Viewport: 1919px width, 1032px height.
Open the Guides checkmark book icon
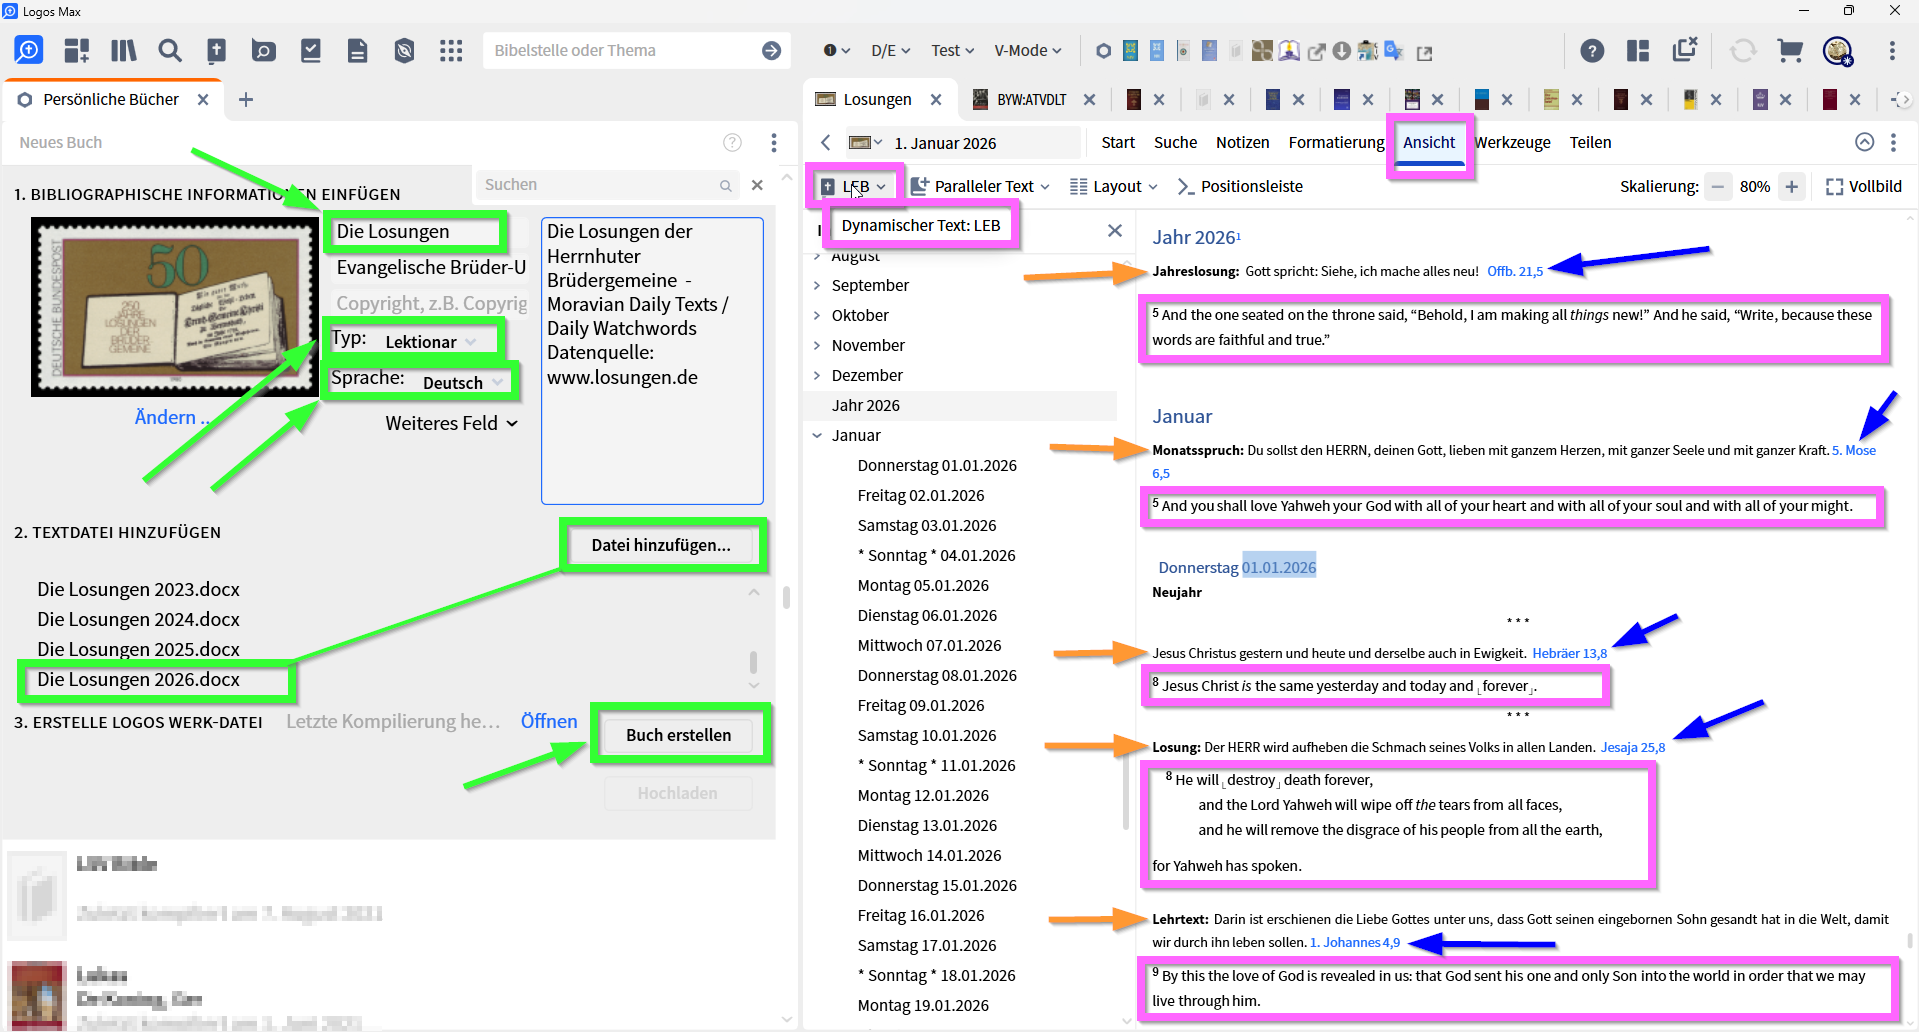click(x=311, y=50)
